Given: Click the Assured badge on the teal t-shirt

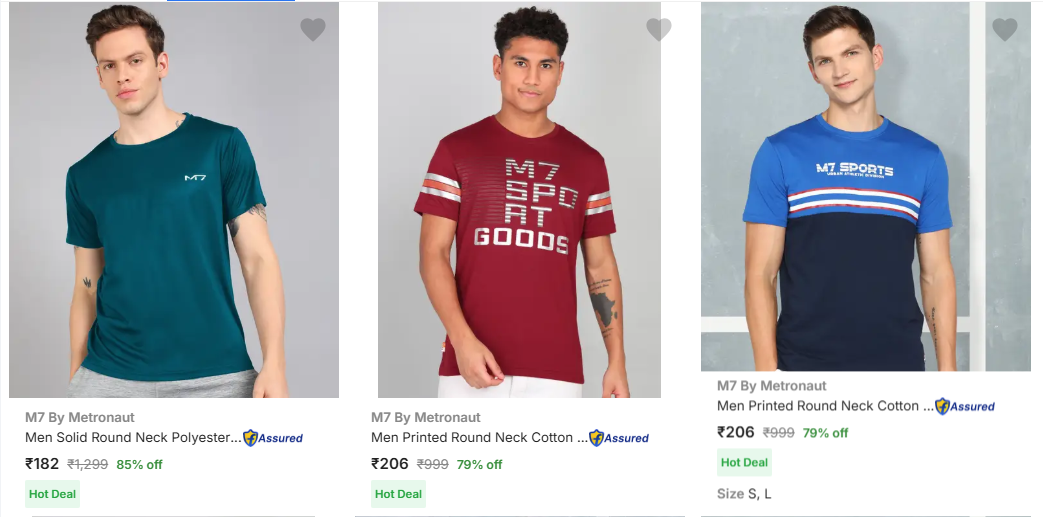Looking at the screenshot, I should (x=273, y=438).
